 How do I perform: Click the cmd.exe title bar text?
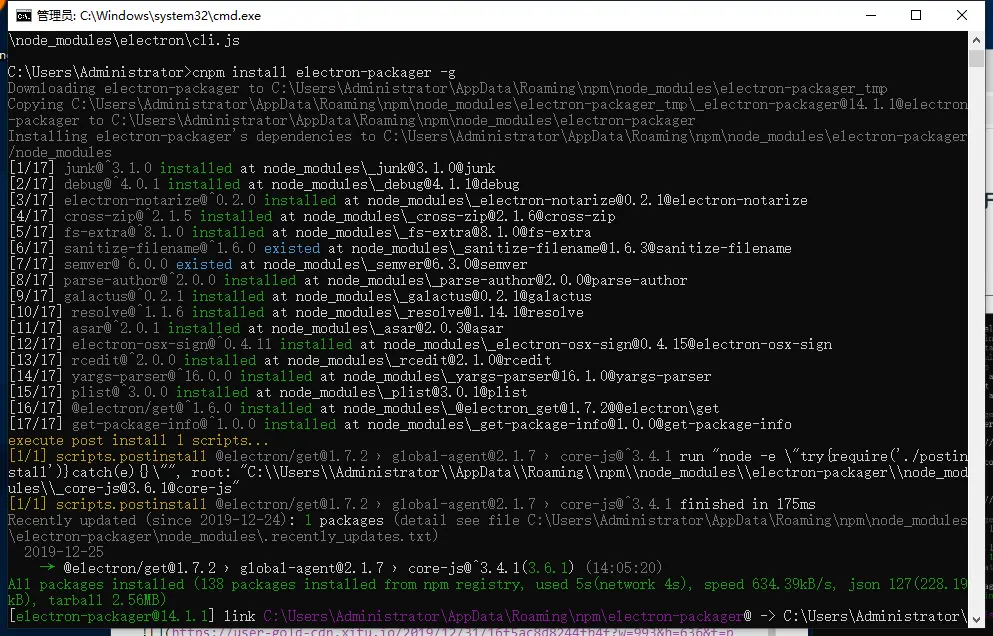point(149,16)
